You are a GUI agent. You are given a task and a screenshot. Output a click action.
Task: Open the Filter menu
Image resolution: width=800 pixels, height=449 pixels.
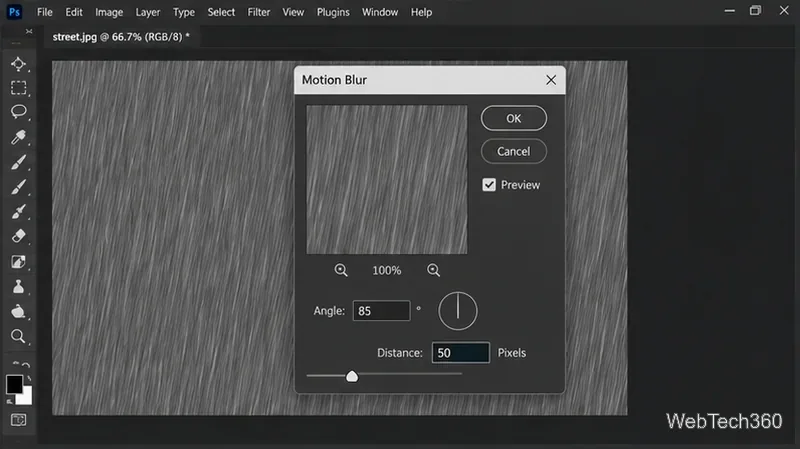(259, 12)
